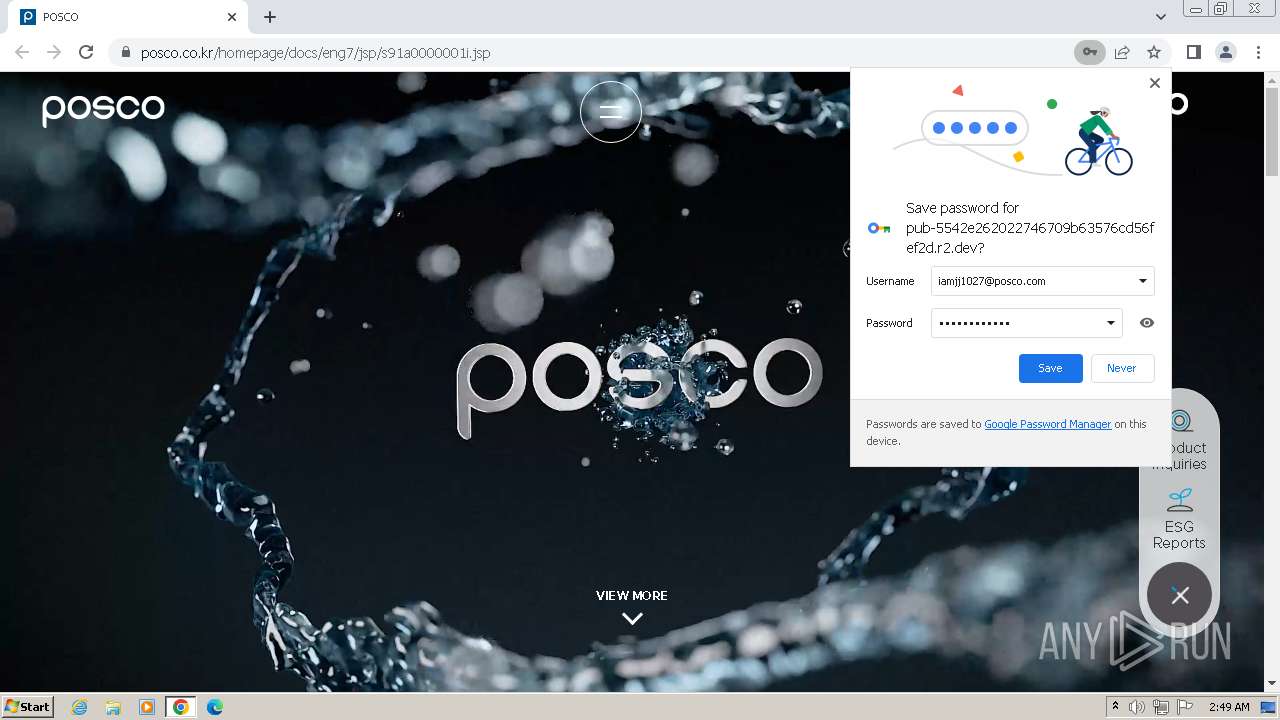Open the volume control in system tray
The image size is (1280, 720).
tap(1137, 707)
